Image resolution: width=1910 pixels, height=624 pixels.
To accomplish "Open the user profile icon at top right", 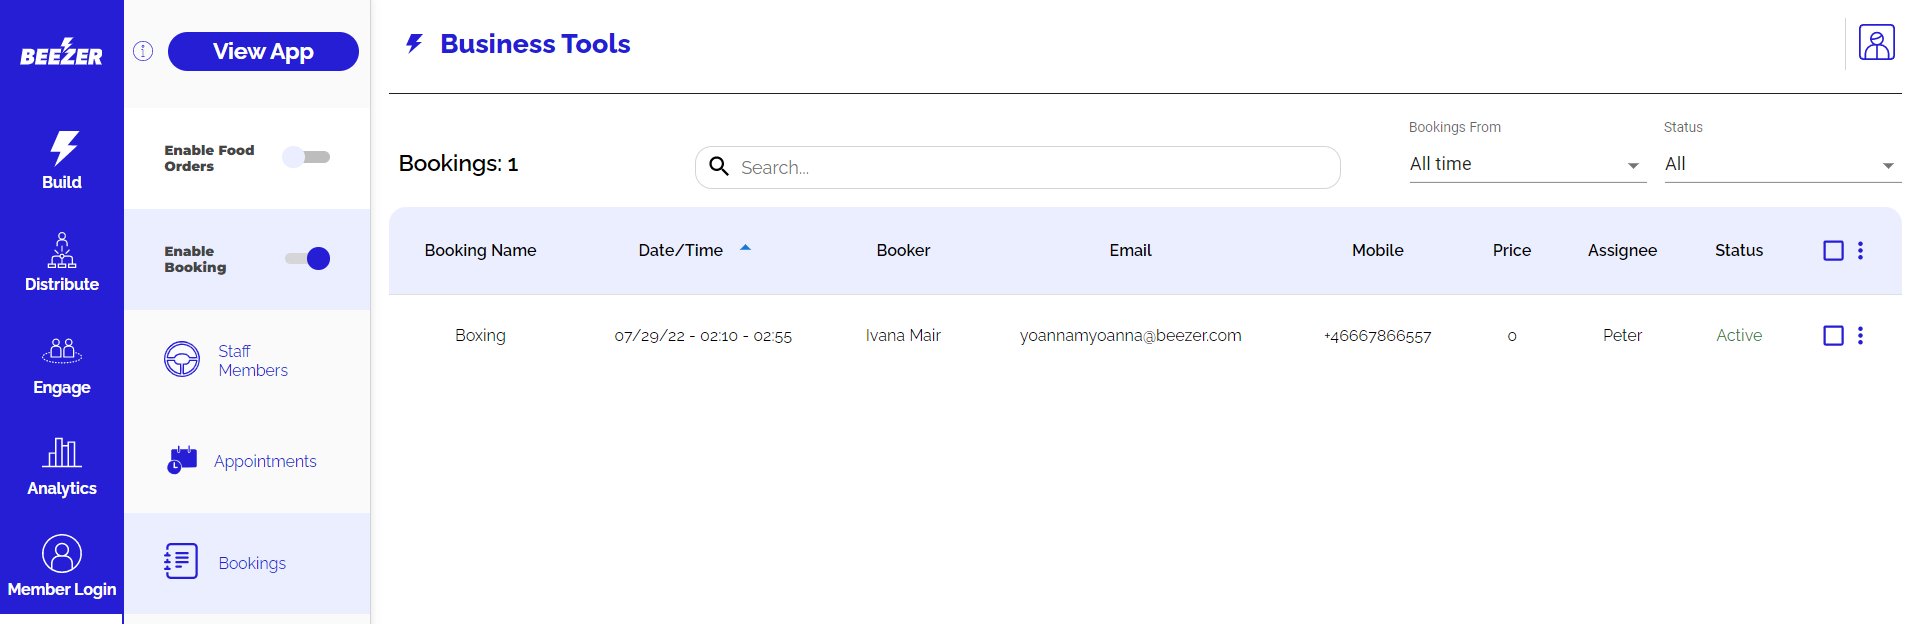I will tap(1876, 43).
